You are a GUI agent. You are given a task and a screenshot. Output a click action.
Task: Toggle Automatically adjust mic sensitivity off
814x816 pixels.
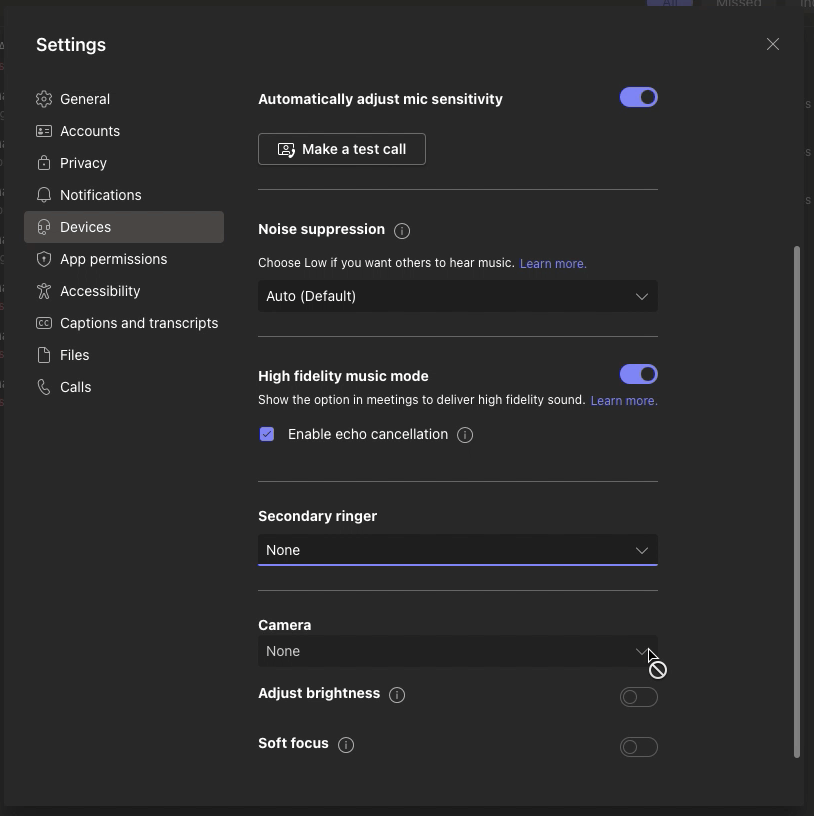[x=638, y=97]
